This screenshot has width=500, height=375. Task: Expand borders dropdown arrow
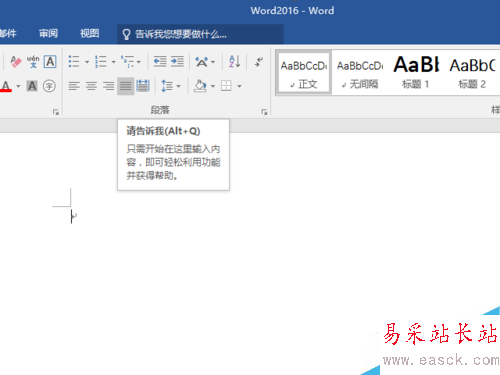tap(239, 86)
